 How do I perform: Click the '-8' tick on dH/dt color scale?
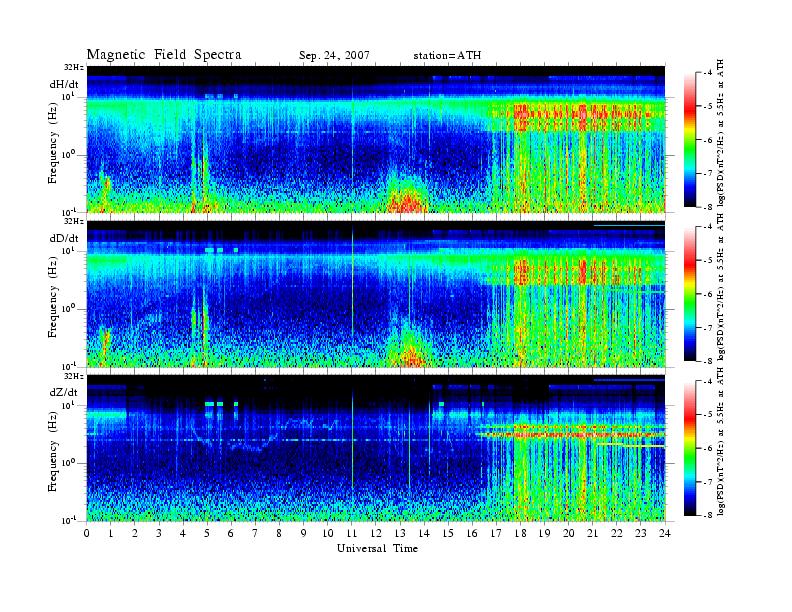(707, 207)
